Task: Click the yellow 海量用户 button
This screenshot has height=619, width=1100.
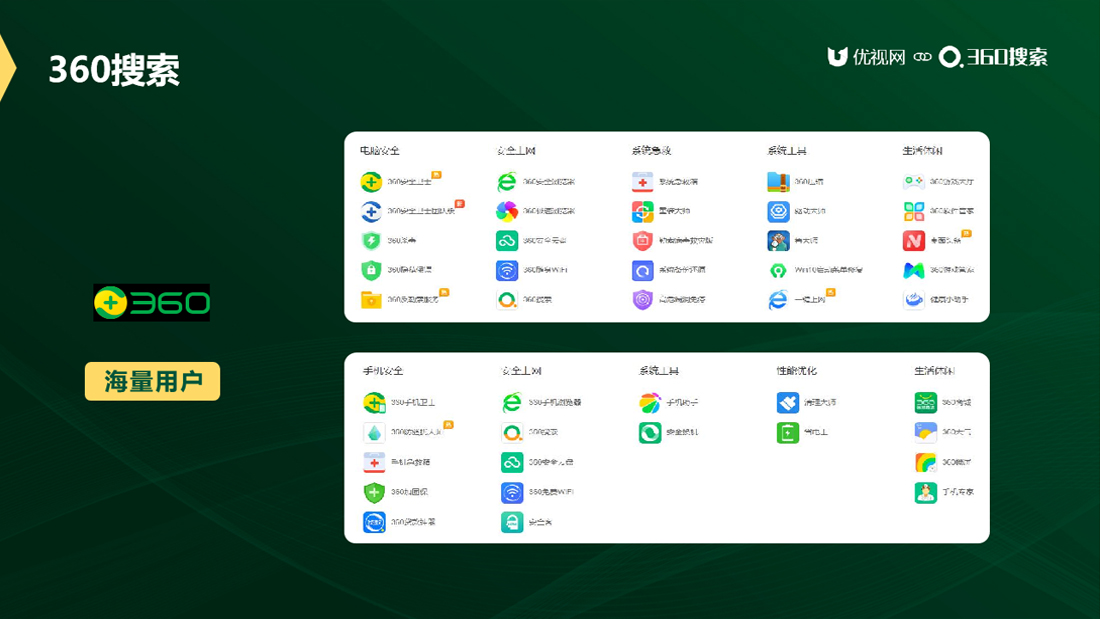Action: [152, 381]
